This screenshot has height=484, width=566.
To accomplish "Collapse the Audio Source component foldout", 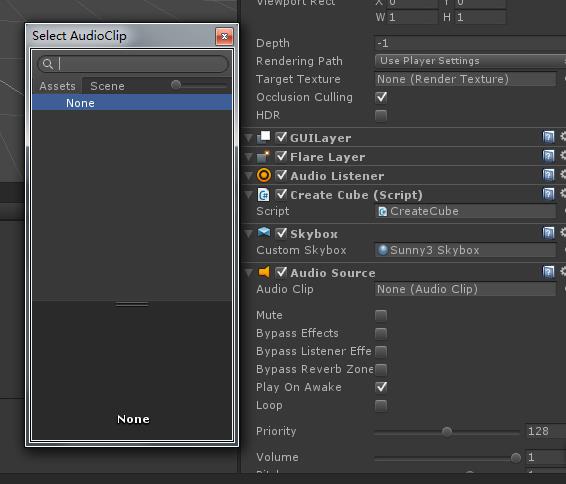I will coord(249,272).
